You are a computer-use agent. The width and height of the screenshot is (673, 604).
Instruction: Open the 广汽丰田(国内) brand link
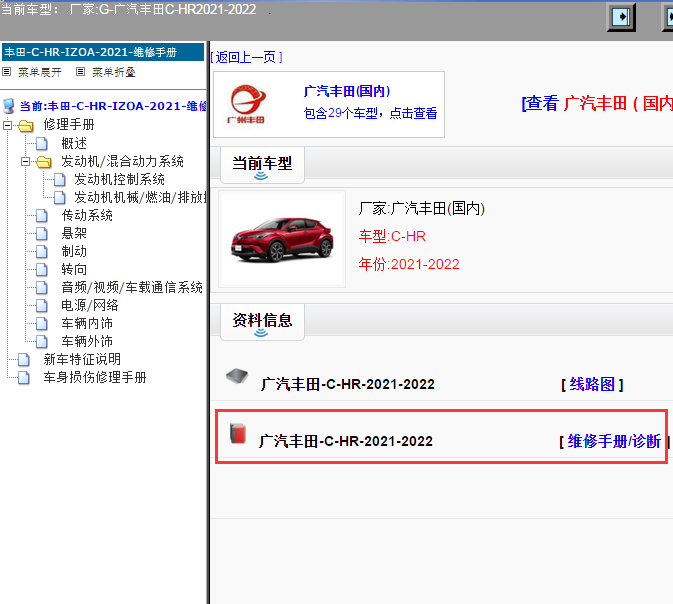click(347, 91)
